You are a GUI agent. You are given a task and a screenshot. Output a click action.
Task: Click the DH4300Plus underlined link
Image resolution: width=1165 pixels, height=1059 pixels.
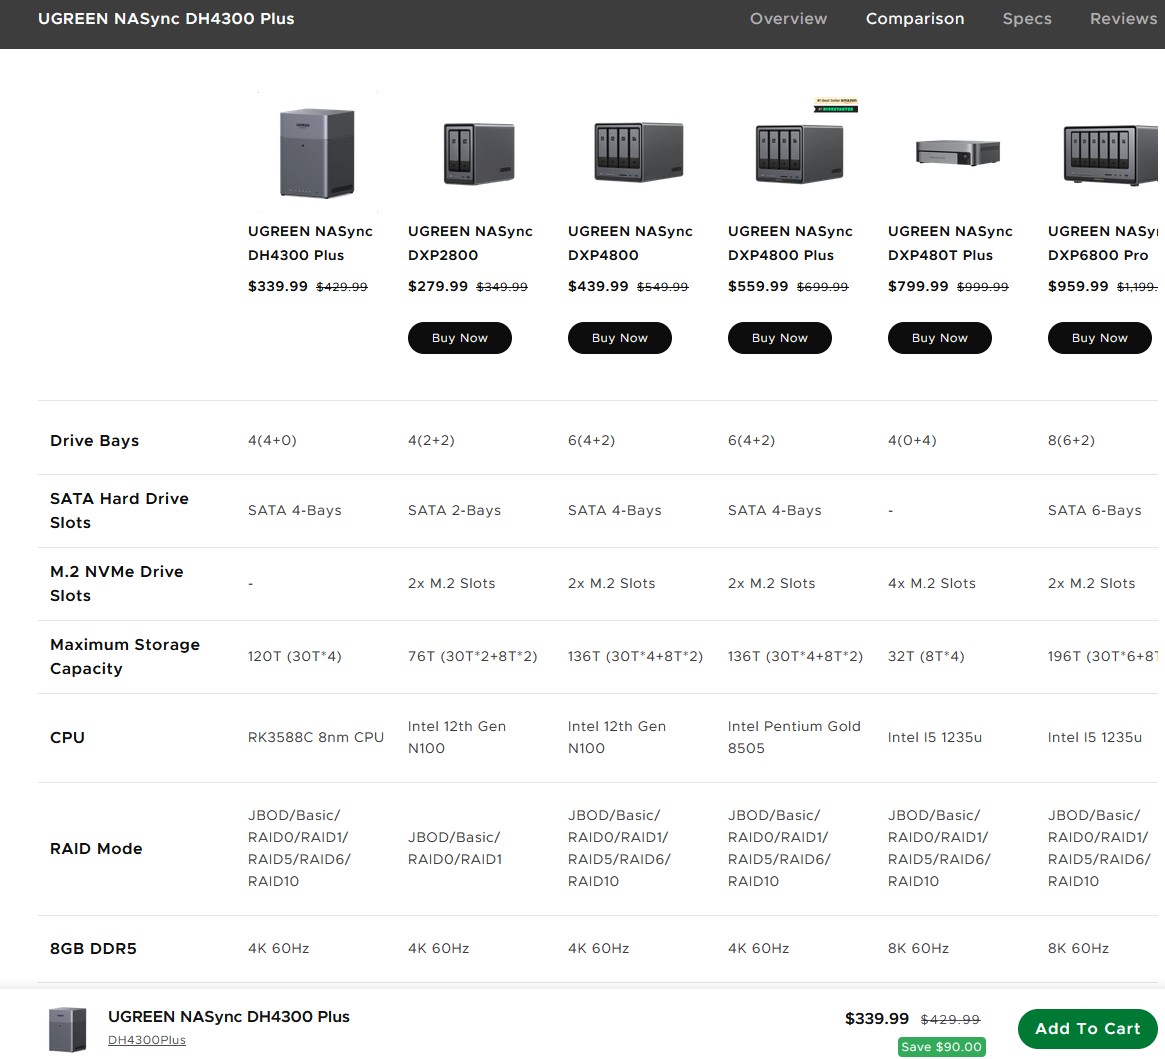click(x=147, y=1040)
